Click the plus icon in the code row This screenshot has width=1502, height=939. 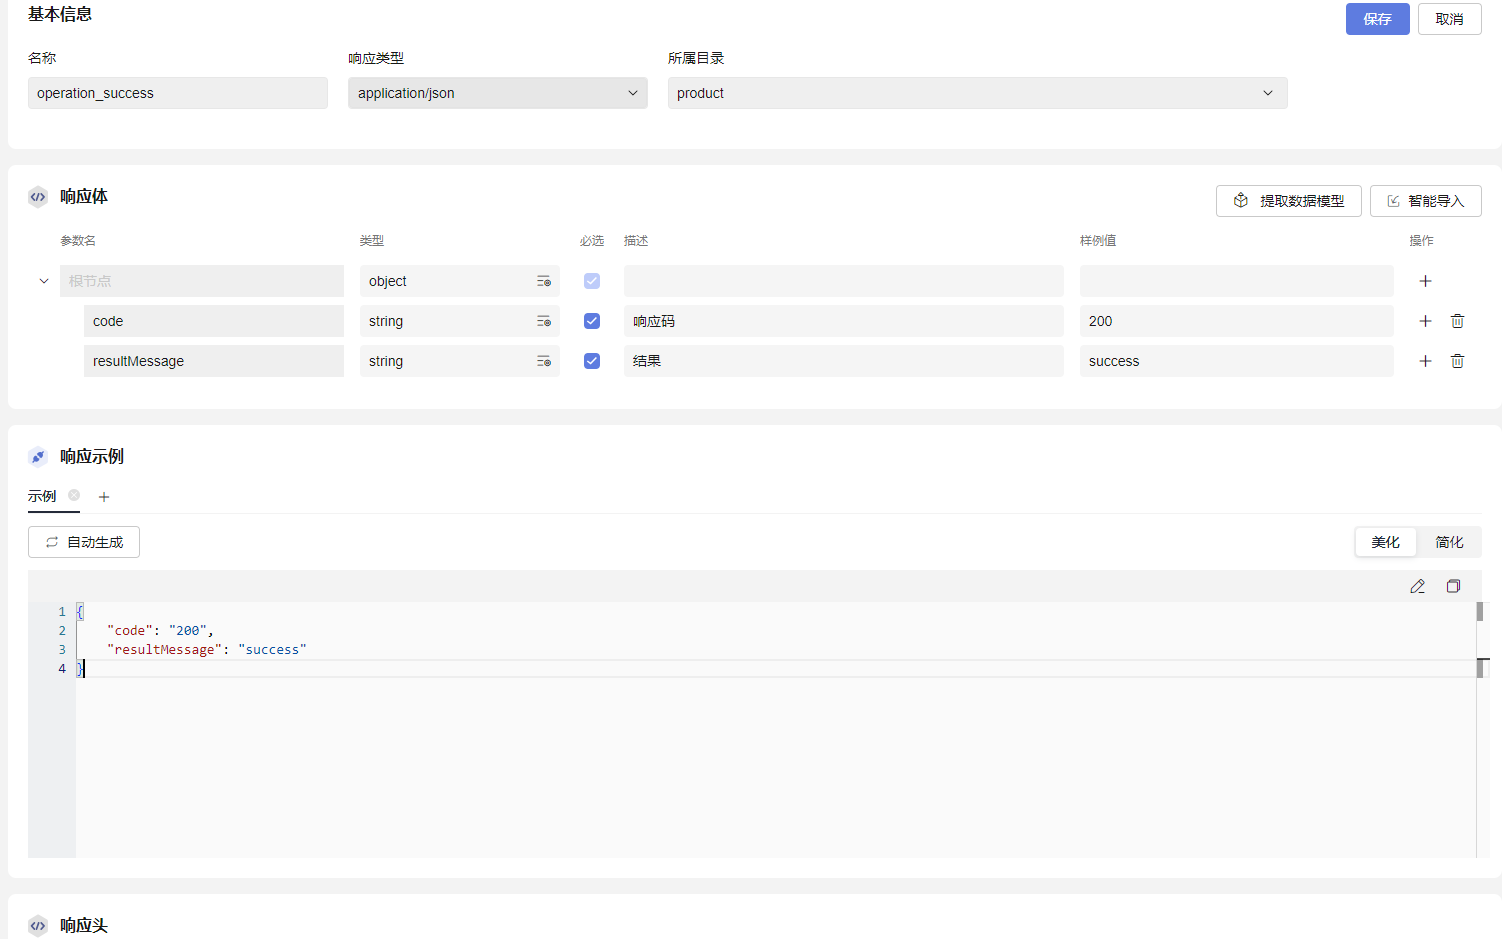click(1425, 321)
